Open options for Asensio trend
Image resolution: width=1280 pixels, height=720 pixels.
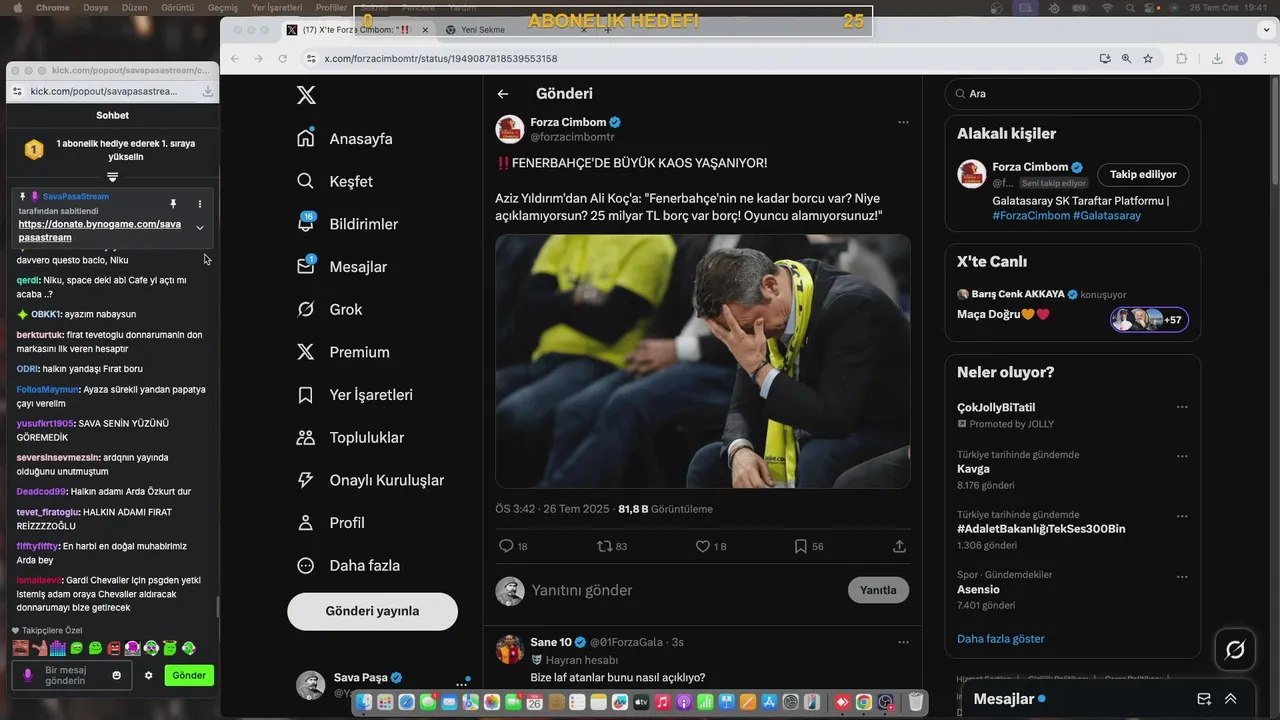[x=1182, y=577]
